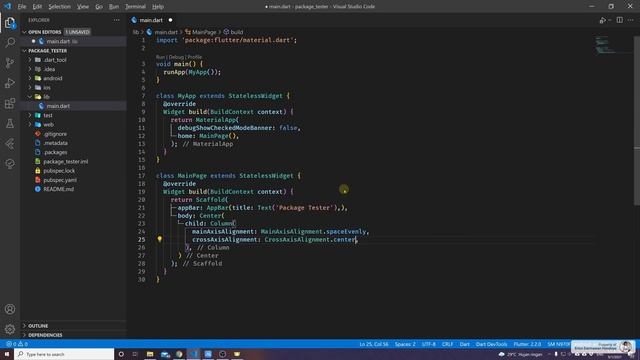The height and width of the screenshot is (360, 640).
Task: Open the View menu
Action: pos(83,7)
